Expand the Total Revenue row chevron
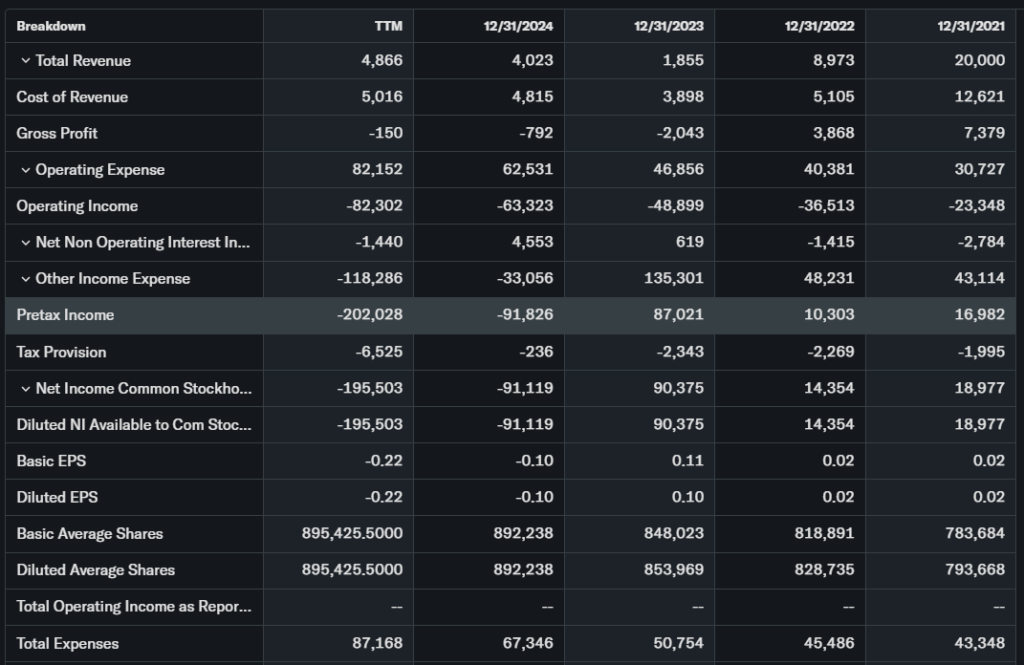Image resolution: width=1024 pixels, height=665 pixels. pos(25,61)
